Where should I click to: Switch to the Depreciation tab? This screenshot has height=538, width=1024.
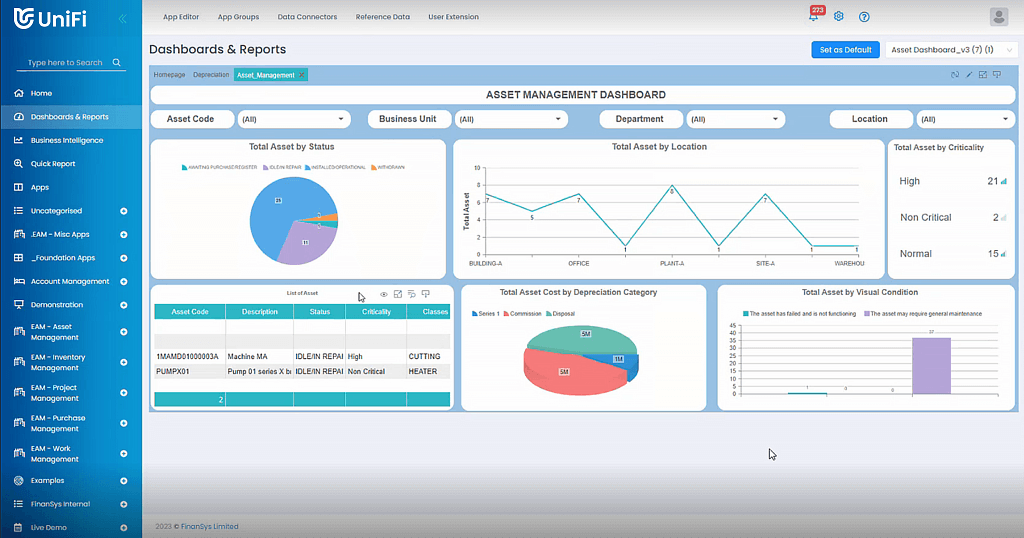[x=210, y=75]
